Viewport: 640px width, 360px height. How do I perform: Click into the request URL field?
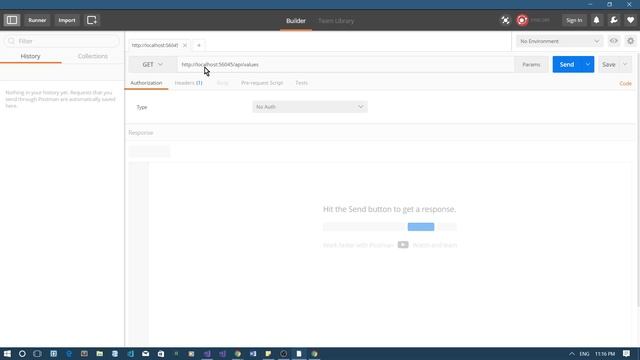(345, 64)
